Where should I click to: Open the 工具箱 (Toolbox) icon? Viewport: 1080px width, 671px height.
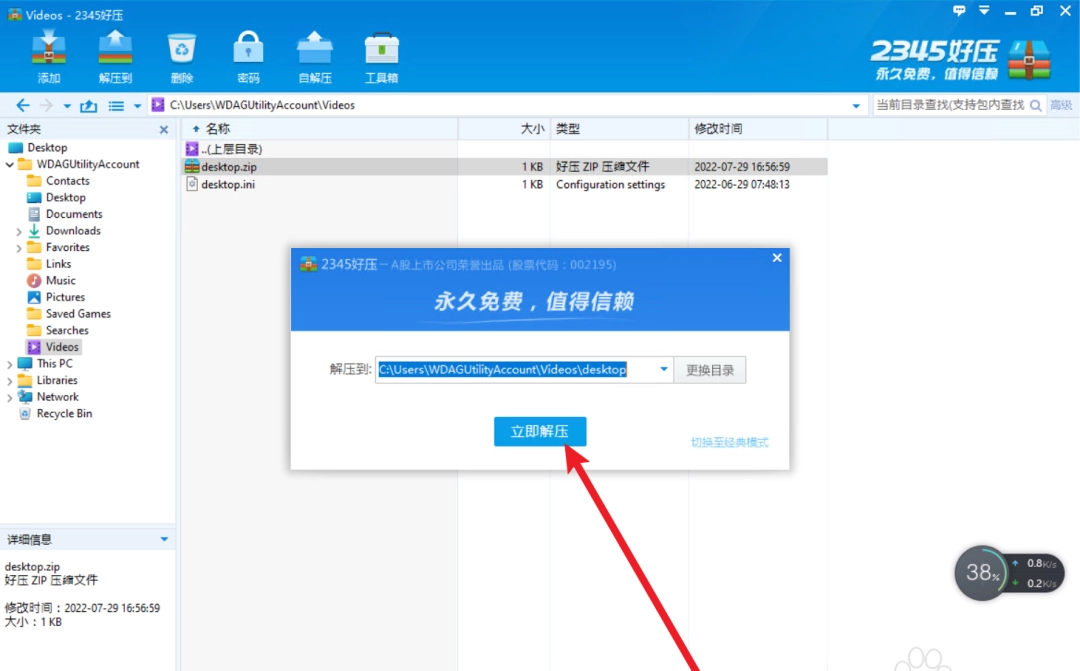[x=382, y=57]
